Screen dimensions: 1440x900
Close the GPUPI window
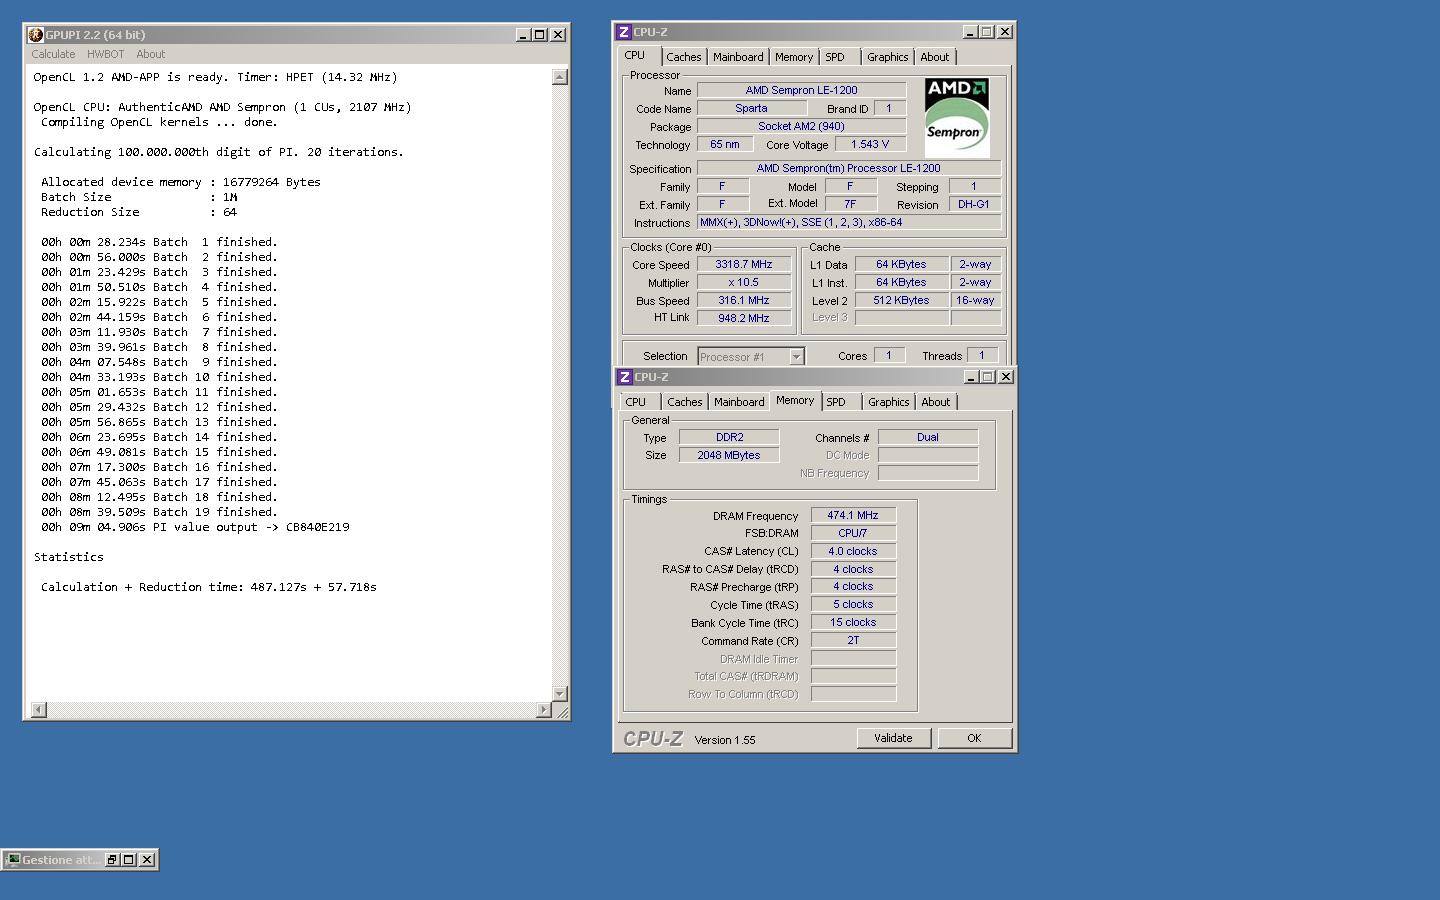[559, 34]
